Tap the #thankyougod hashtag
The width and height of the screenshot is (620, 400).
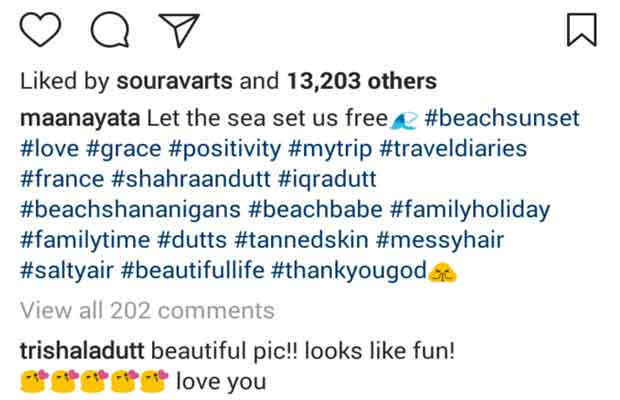[347, 270]
